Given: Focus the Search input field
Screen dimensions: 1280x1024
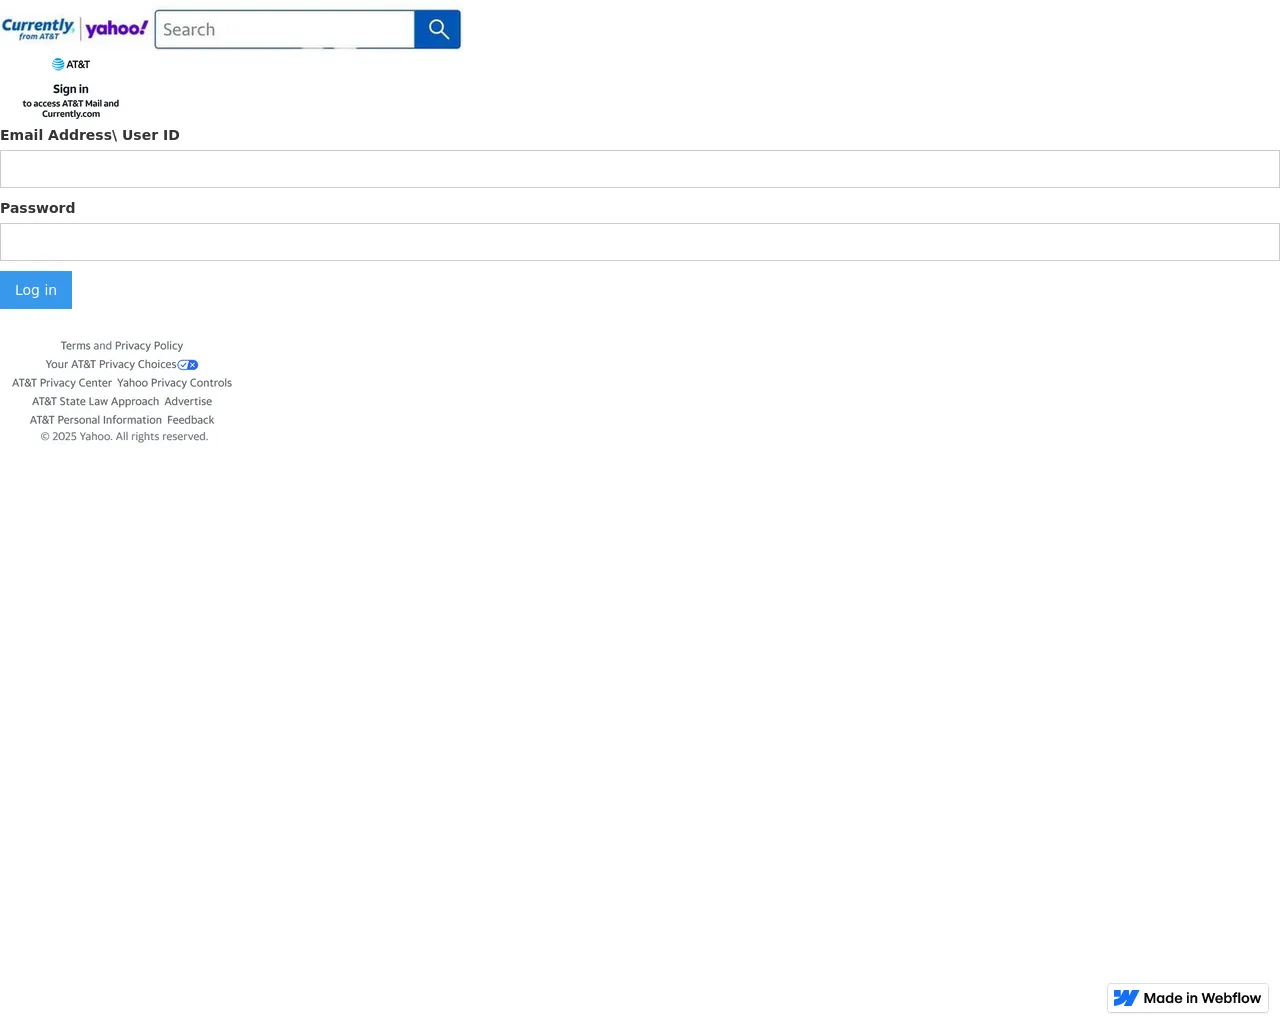Looking at the screenshot, I should point(285,29).
